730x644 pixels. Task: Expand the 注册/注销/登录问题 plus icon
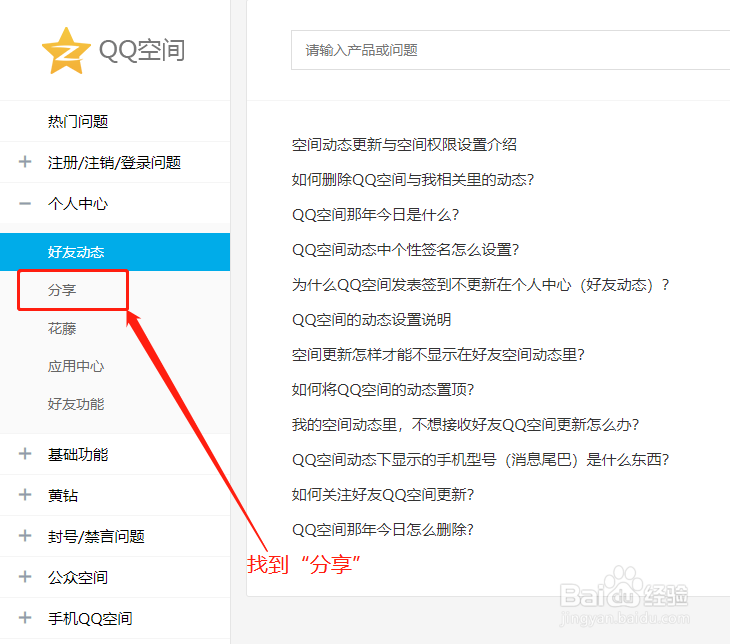(x=25, y=162)
